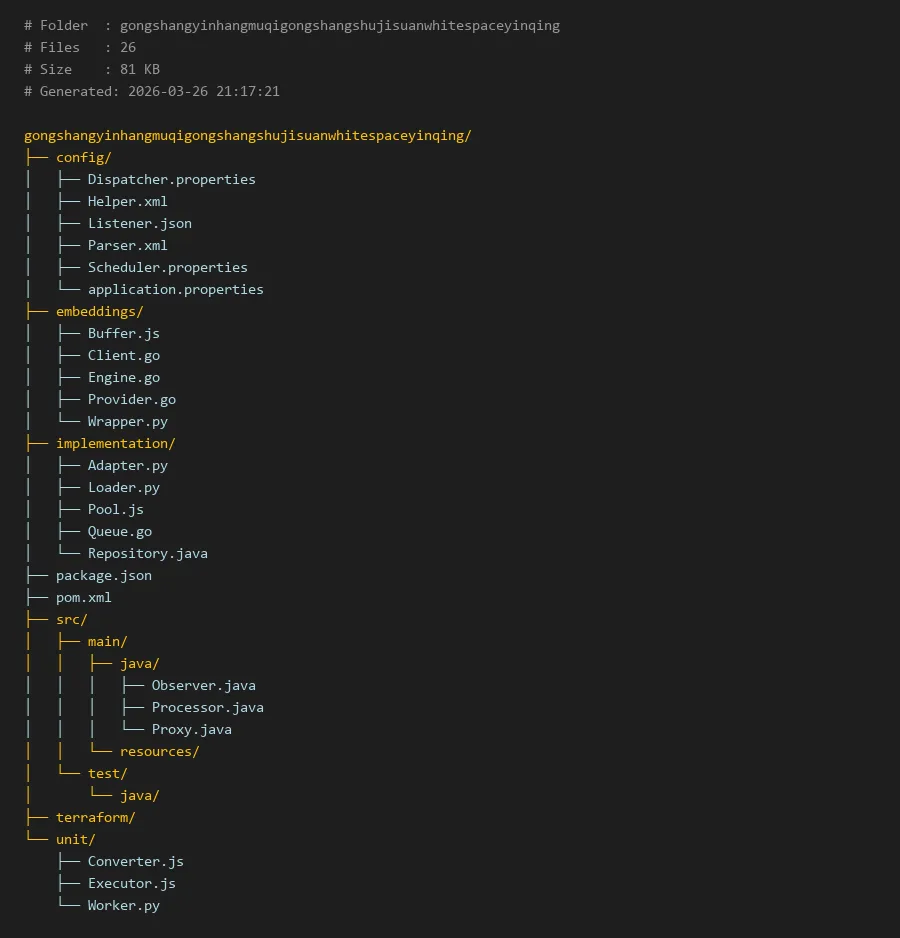
Task: Open the Observer.java file
Action: click(203, 685)
